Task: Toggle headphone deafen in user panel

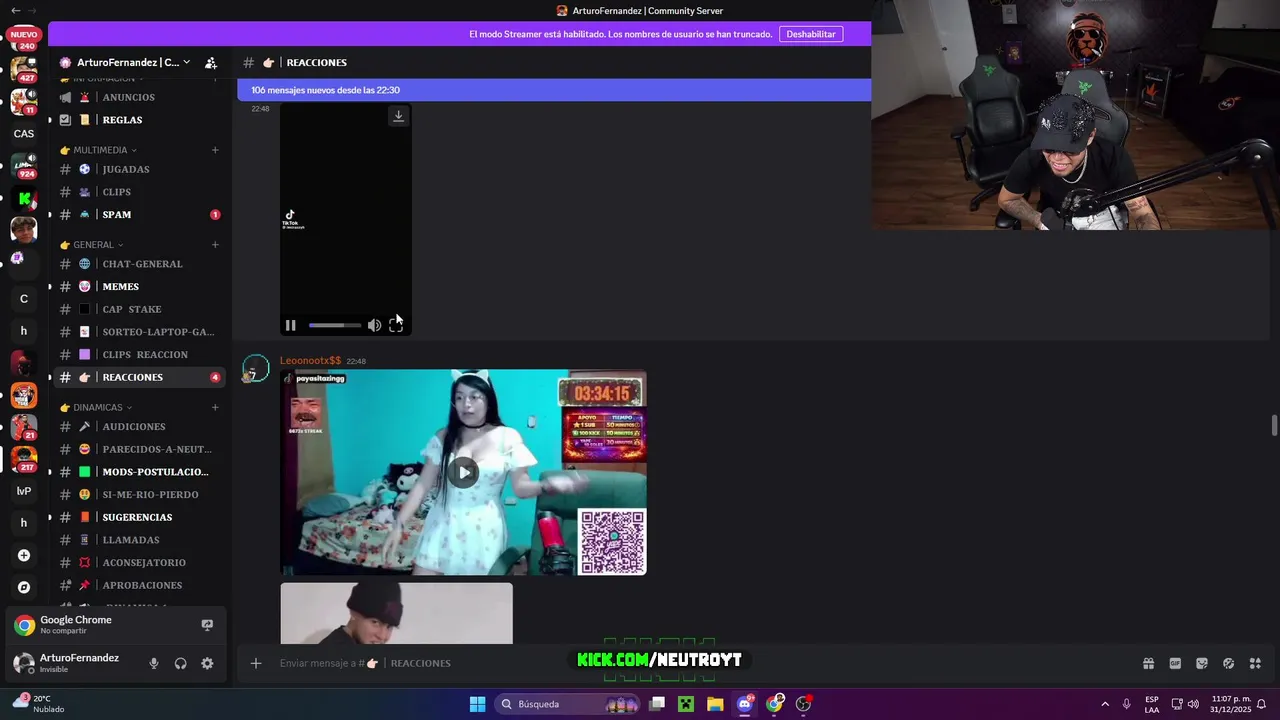Action: pos(180,663)
